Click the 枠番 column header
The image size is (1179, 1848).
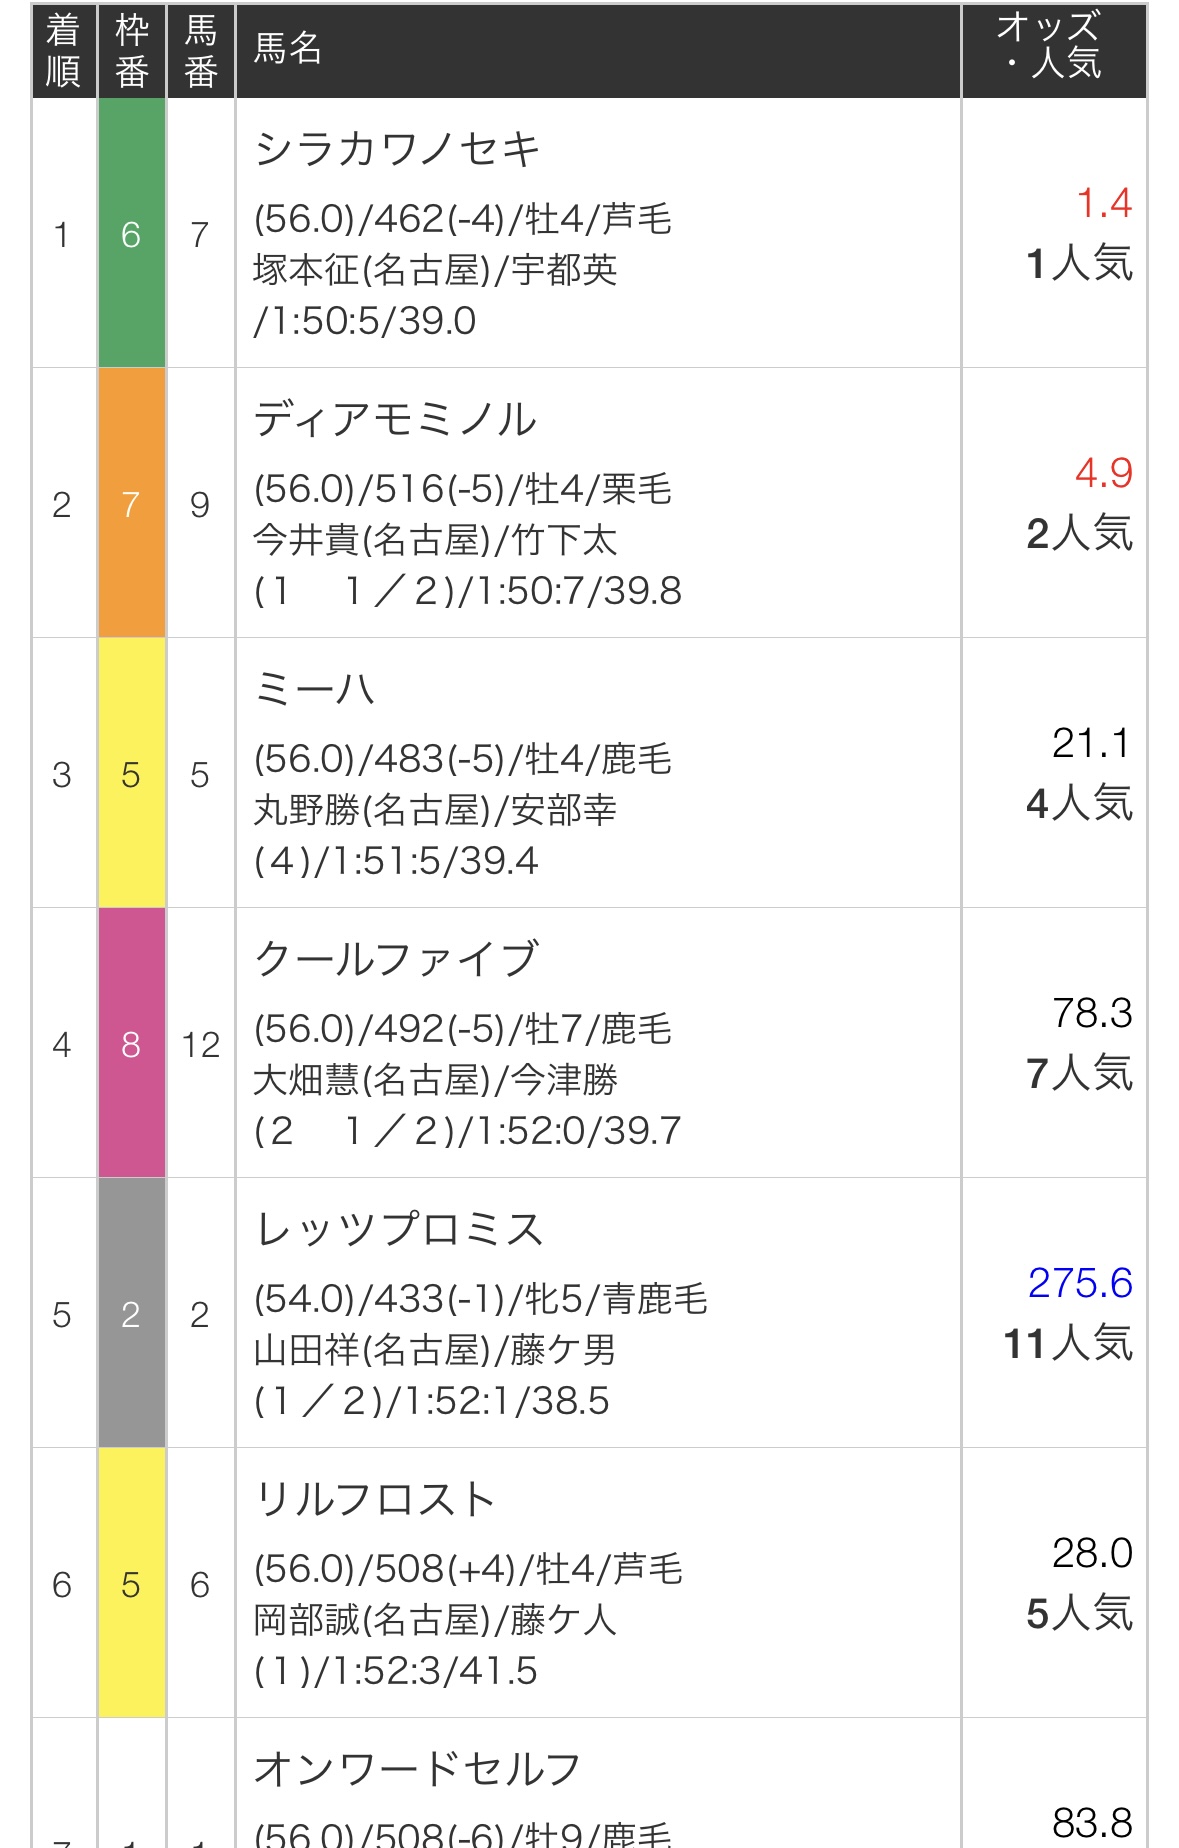[131, 51]
